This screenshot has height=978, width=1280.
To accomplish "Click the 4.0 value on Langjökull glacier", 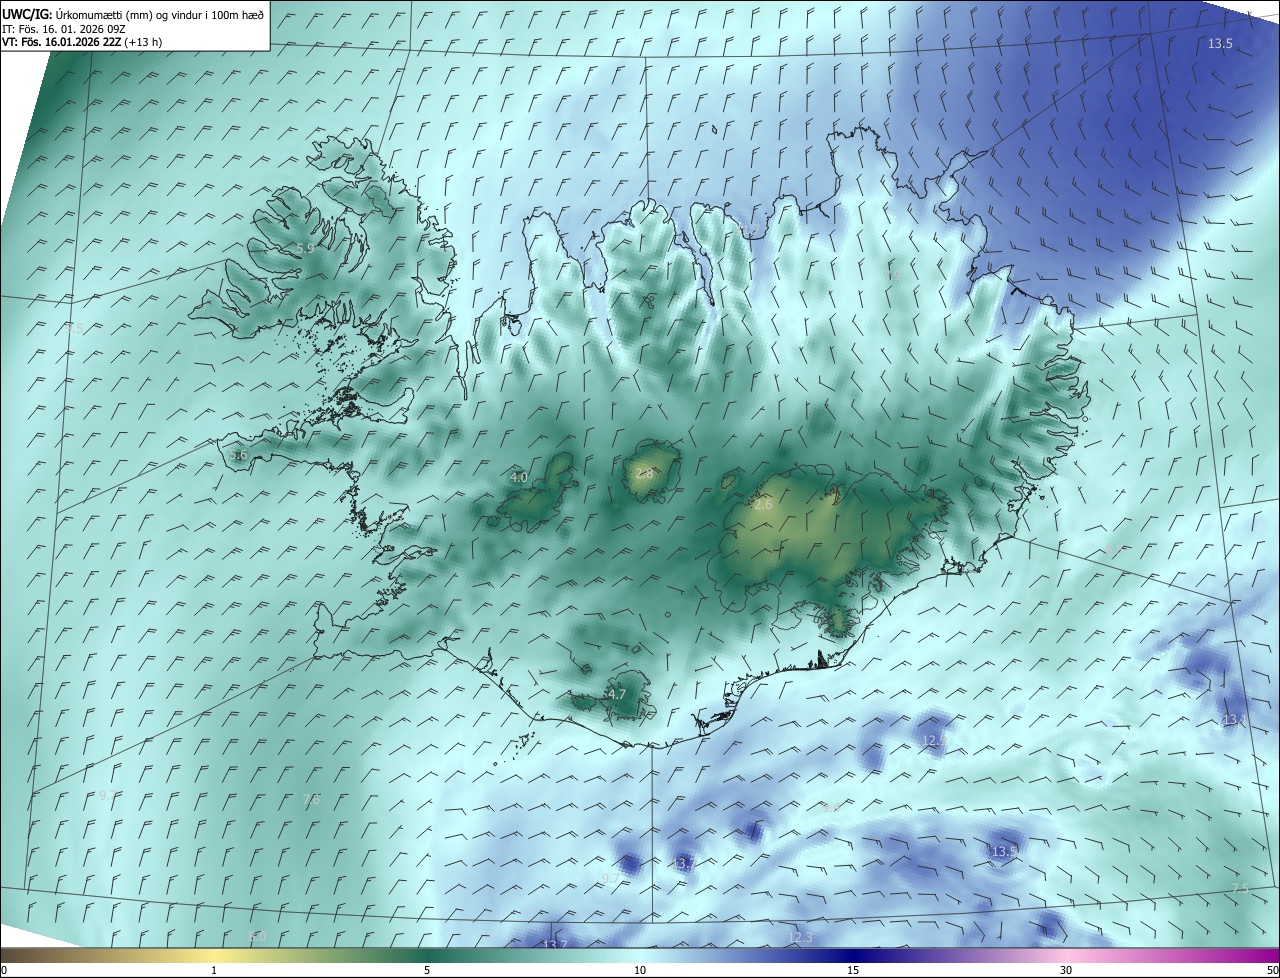I will tap(519, 478).
